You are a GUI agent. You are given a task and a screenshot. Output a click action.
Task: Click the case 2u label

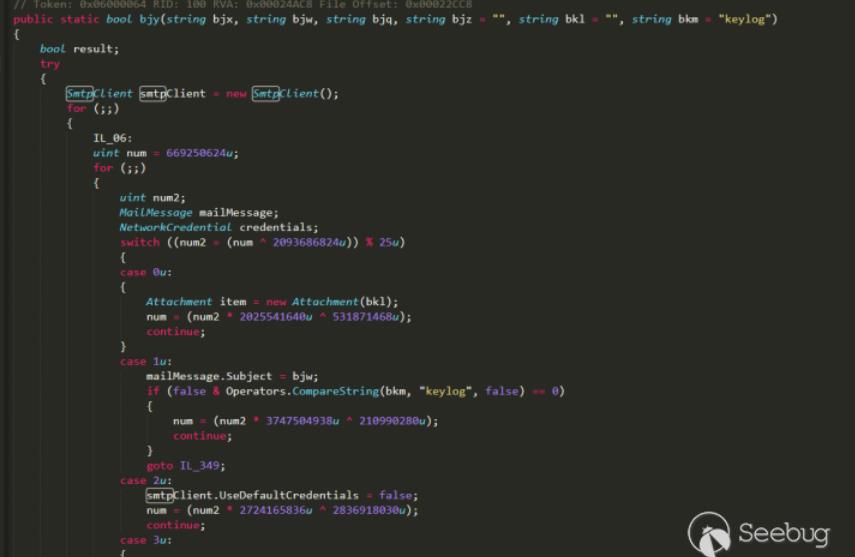tap(146, 480)
